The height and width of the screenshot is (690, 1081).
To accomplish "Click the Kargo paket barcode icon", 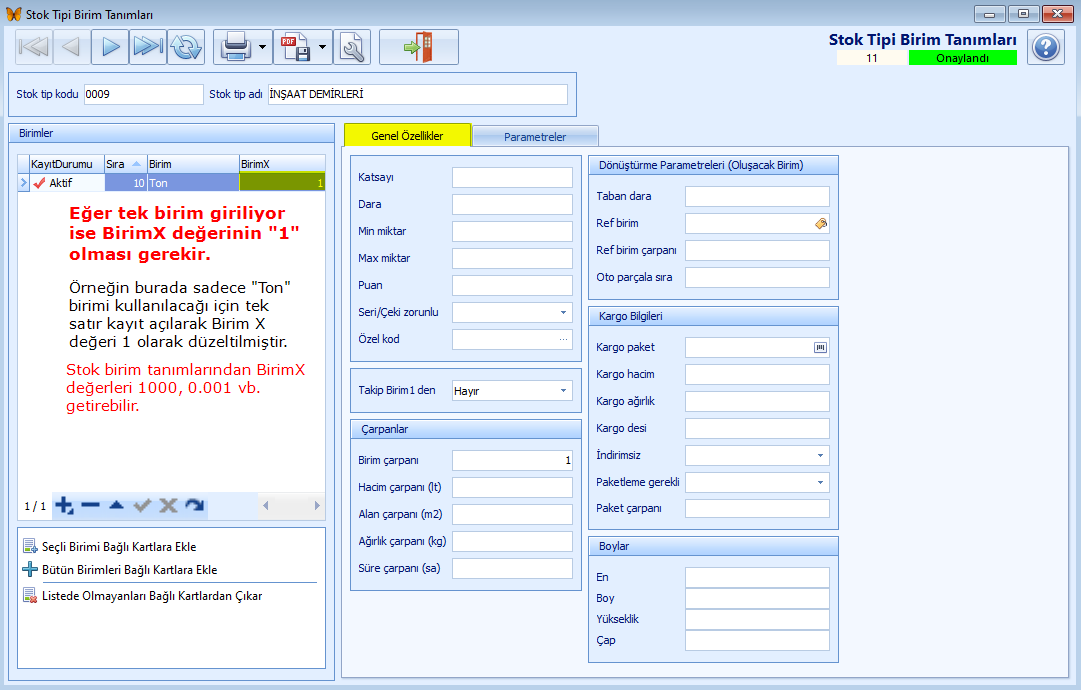I will pyautogui.click(x=820, y=347).
